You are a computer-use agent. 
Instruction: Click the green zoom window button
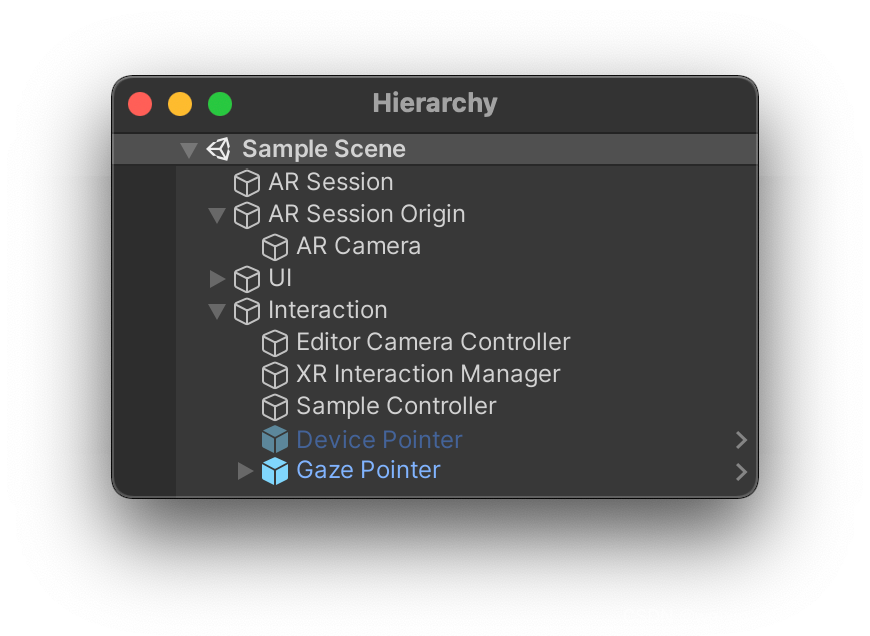(x=220, y=104)
